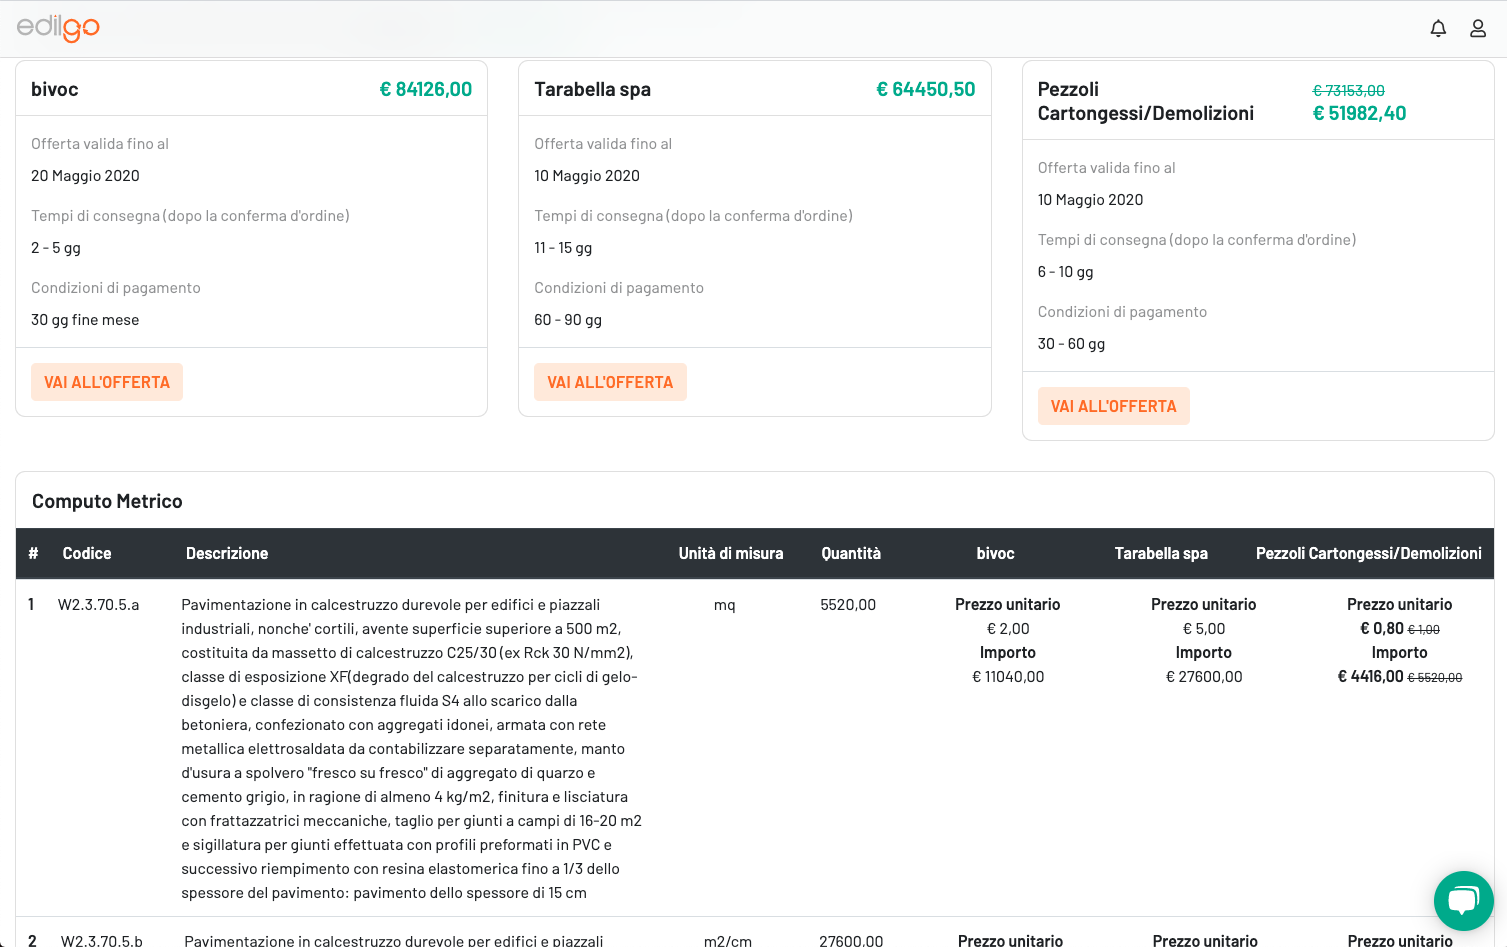This screenshot has width=1507, height=947.
Task: Open the live chat widget
Action: pyautogui.click(x=1463, y=900)
